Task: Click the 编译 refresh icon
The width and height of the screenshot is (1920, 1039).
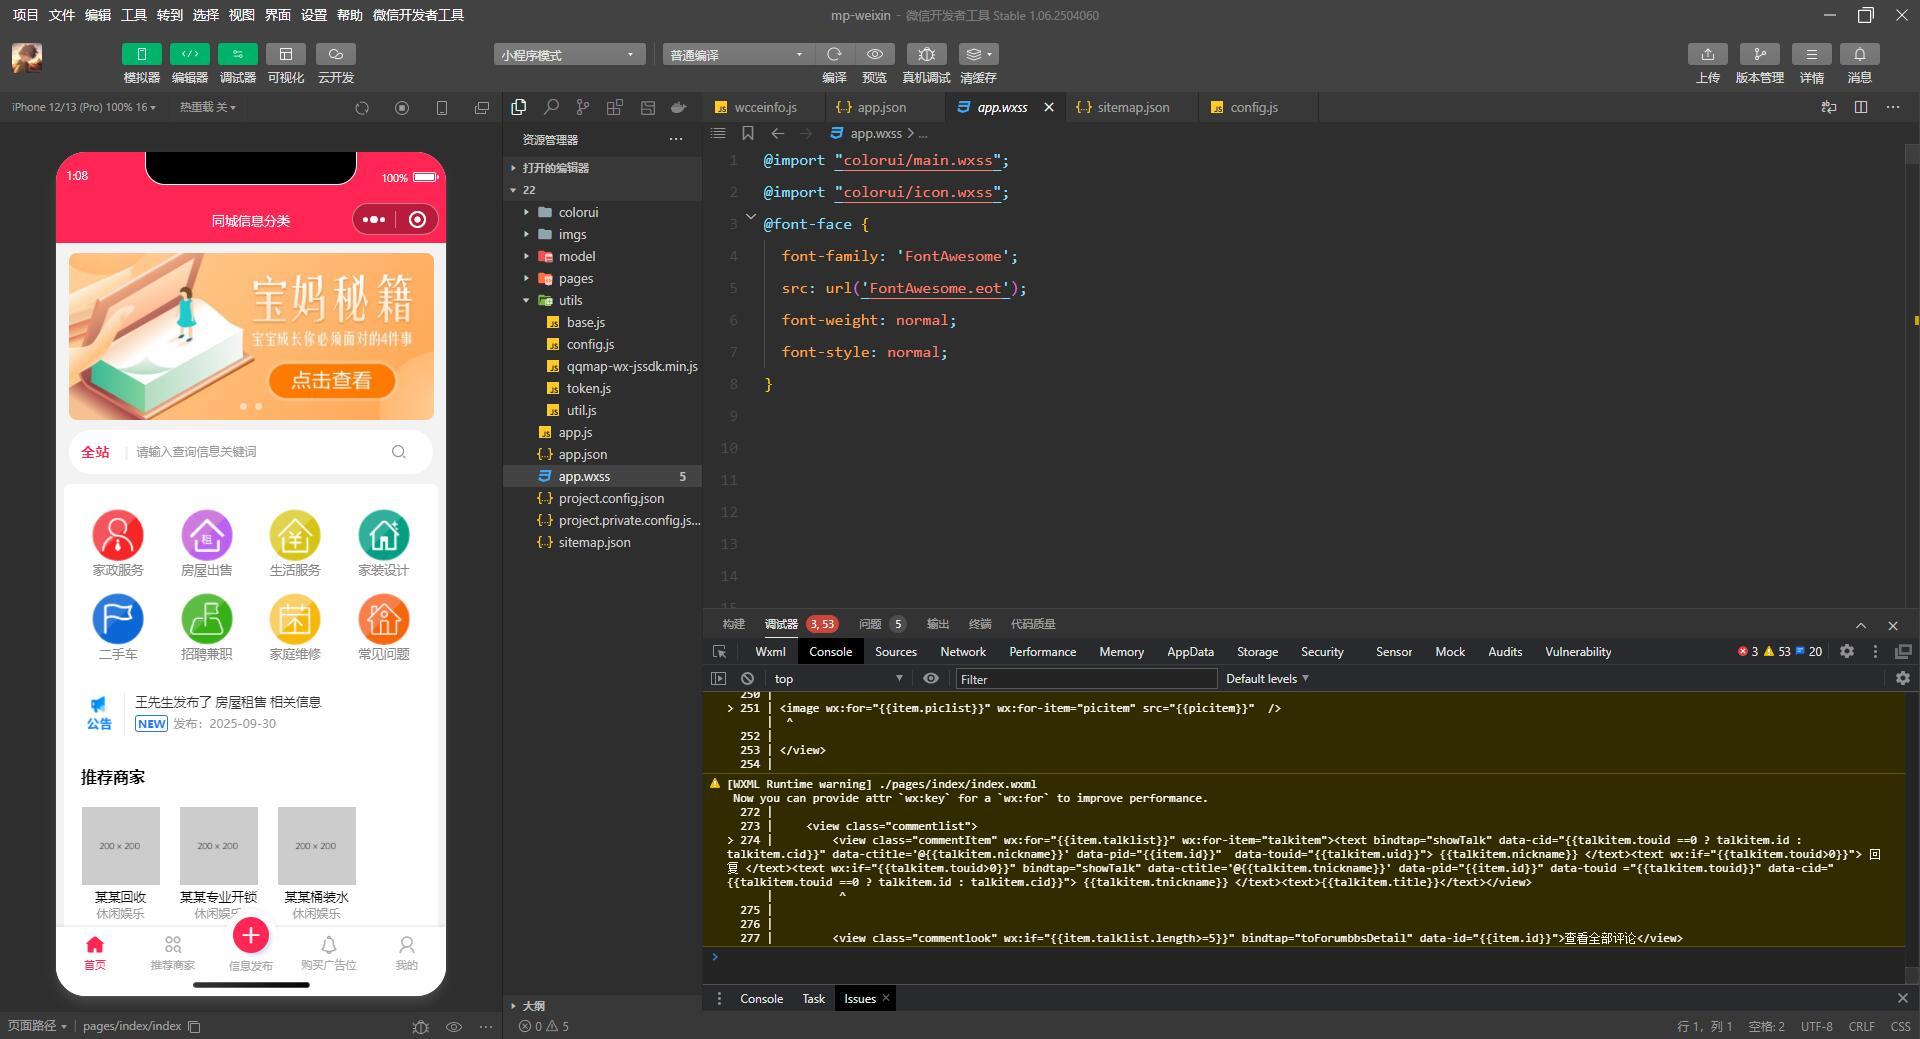Action: pyautogui.click(x=834, y=54)
